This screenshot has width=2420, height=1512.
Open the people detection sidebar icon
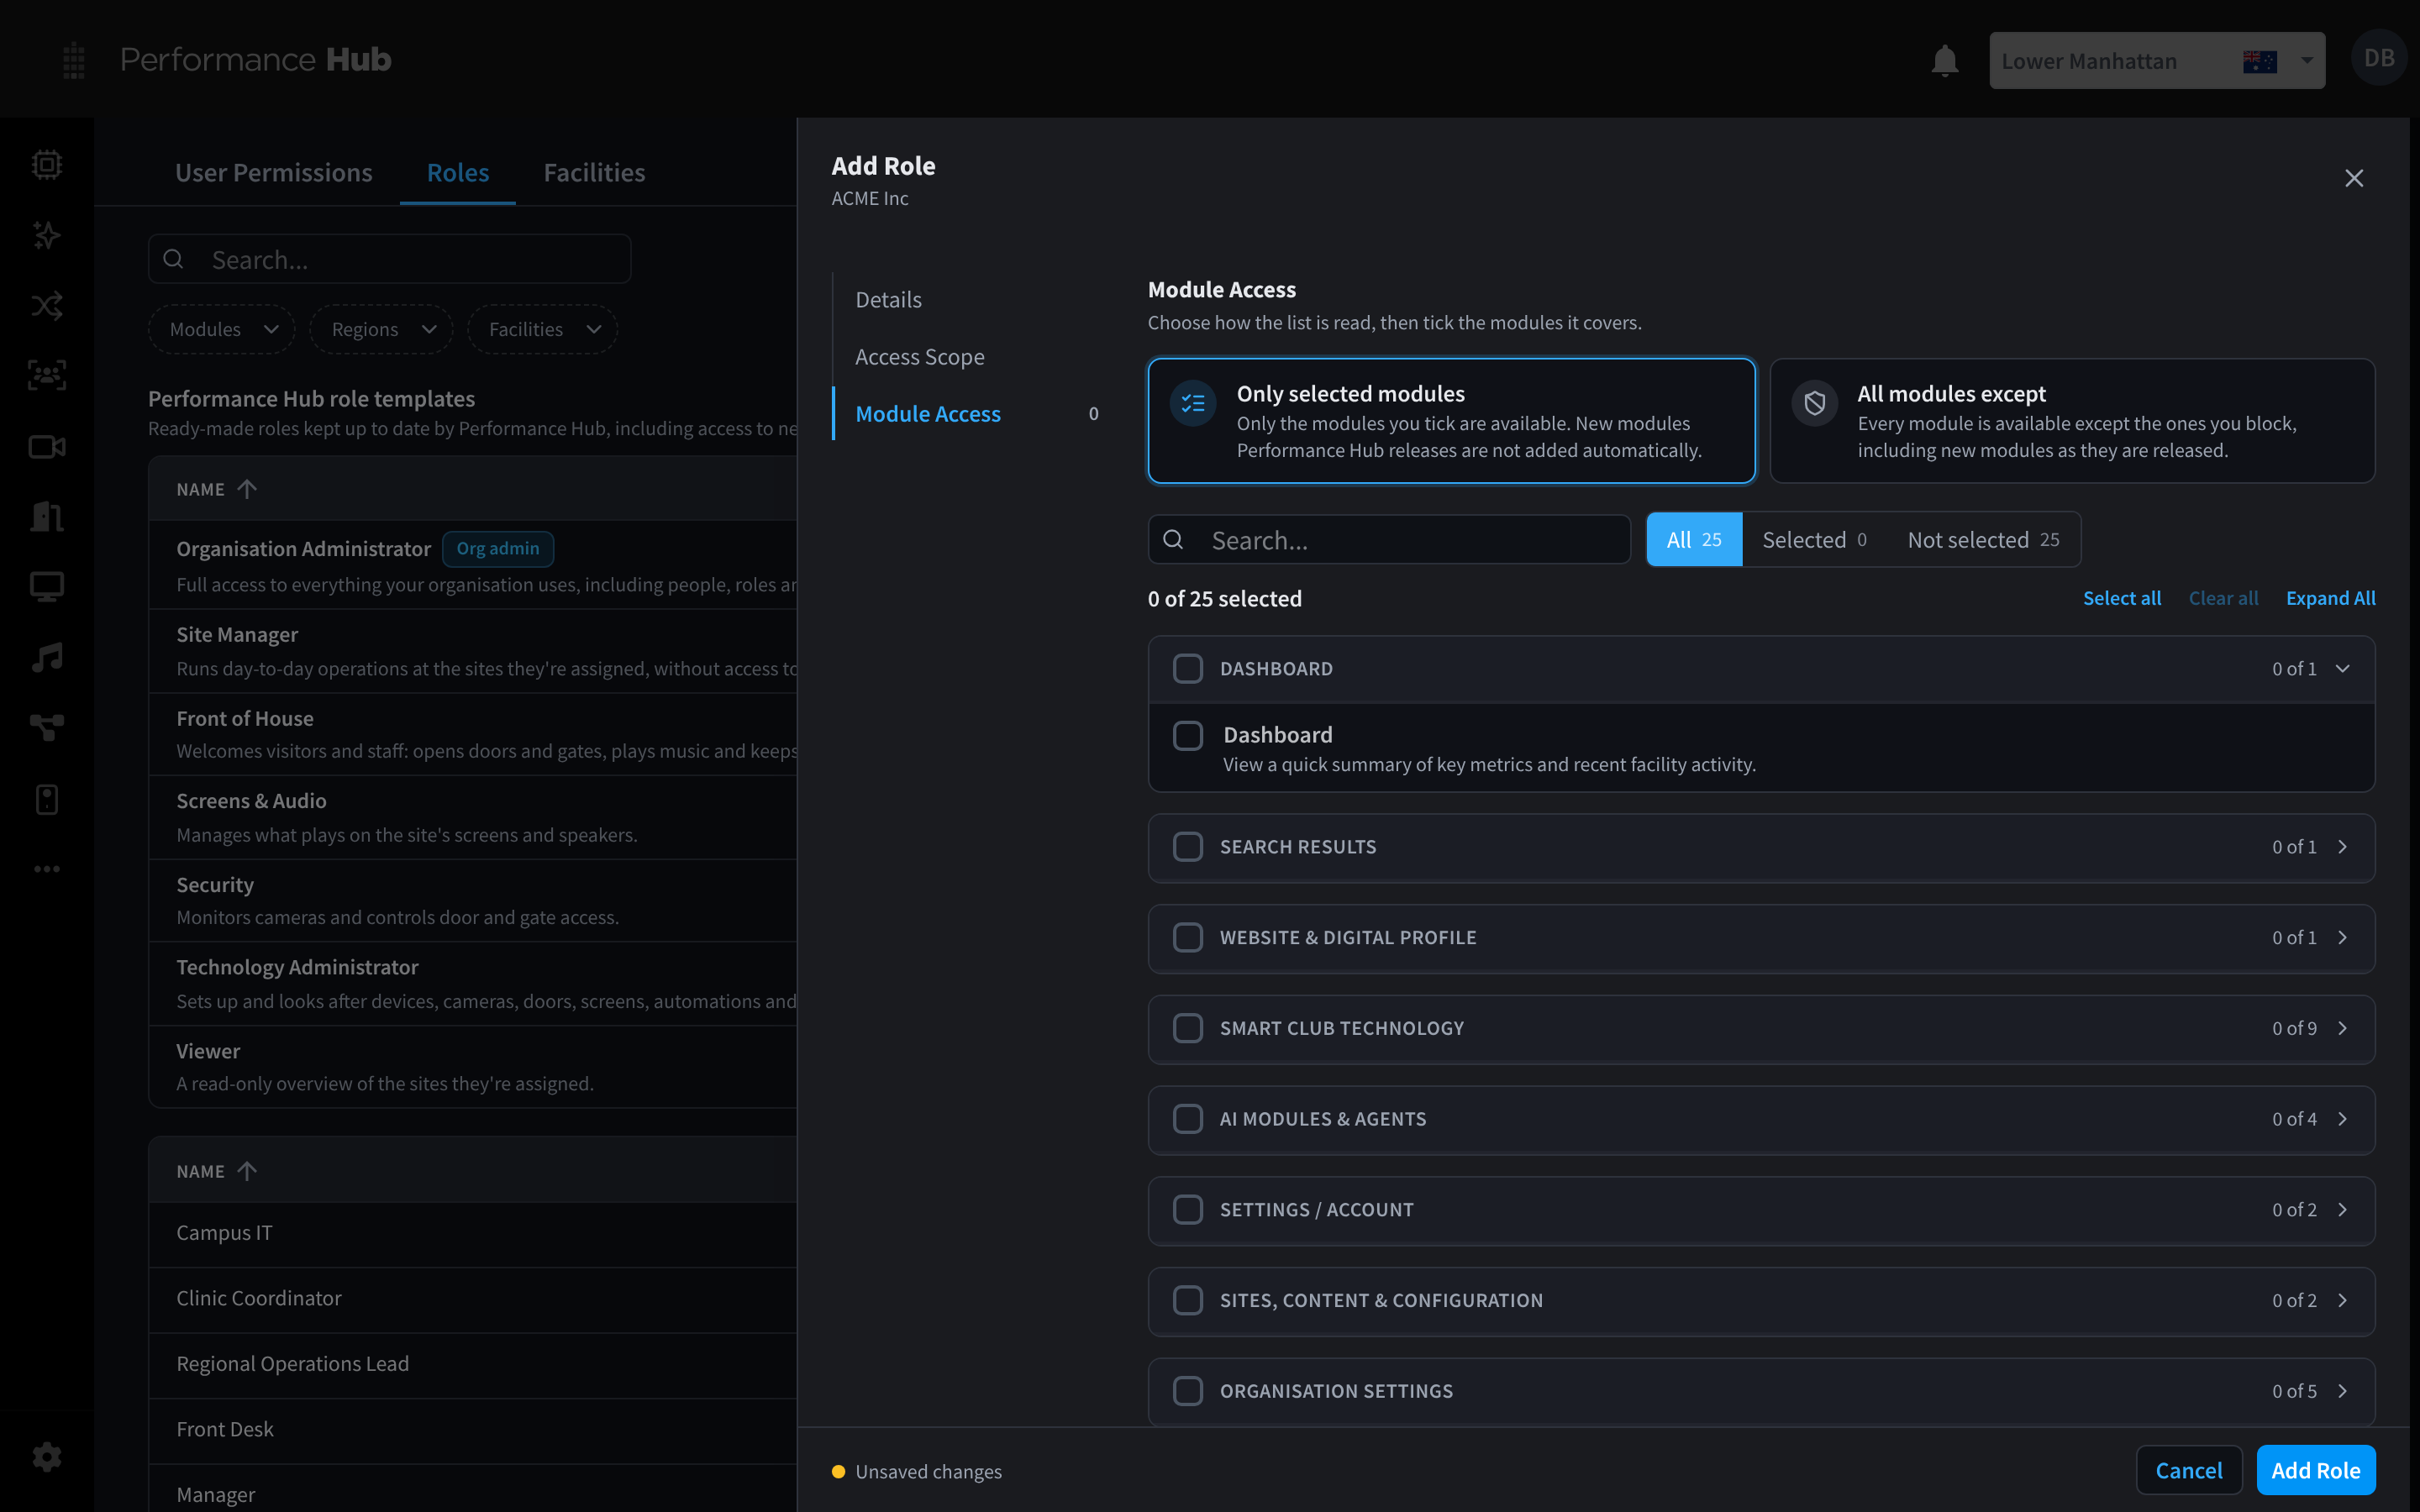[47, 376]
